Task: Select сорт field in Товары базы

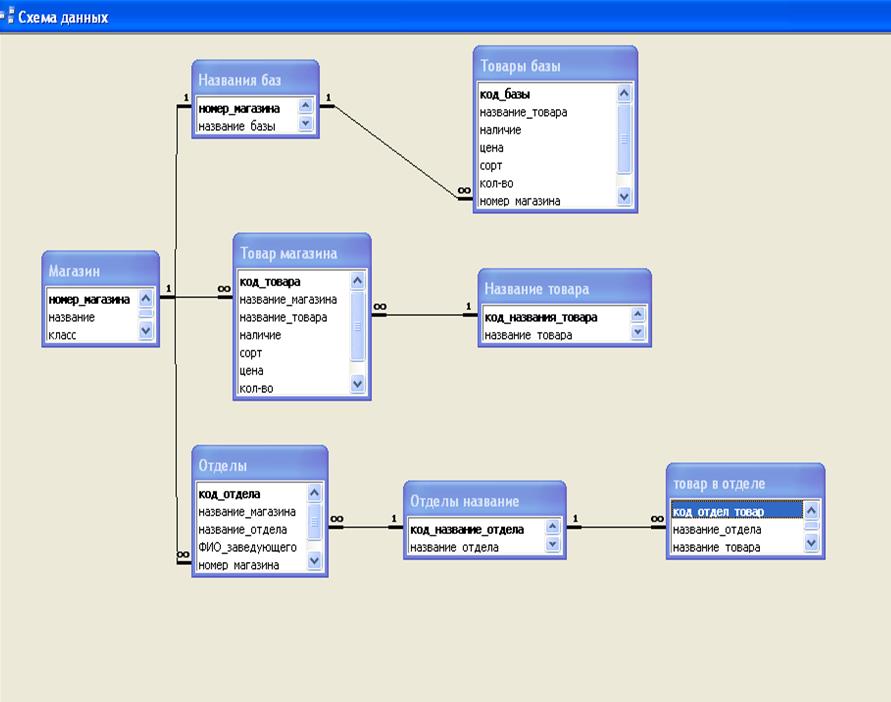Action: click(x=547, y=165)
